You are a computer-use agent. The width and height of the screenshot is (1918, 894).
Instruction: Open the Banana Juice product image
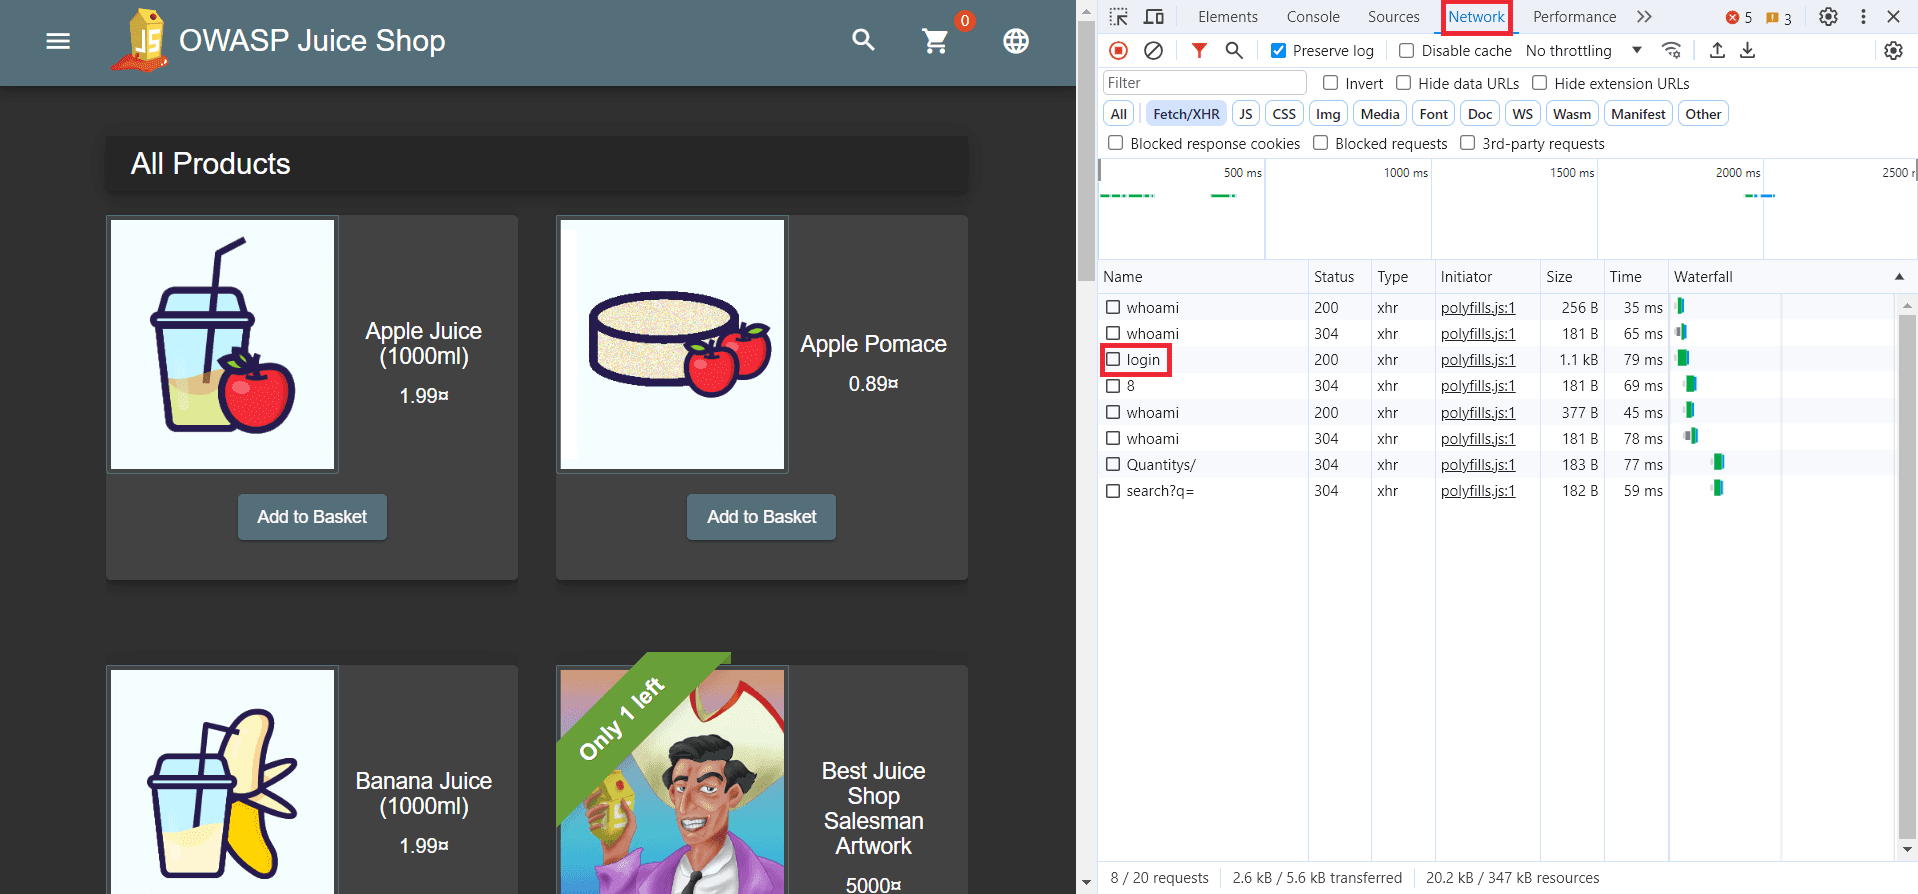click(222, 781)
